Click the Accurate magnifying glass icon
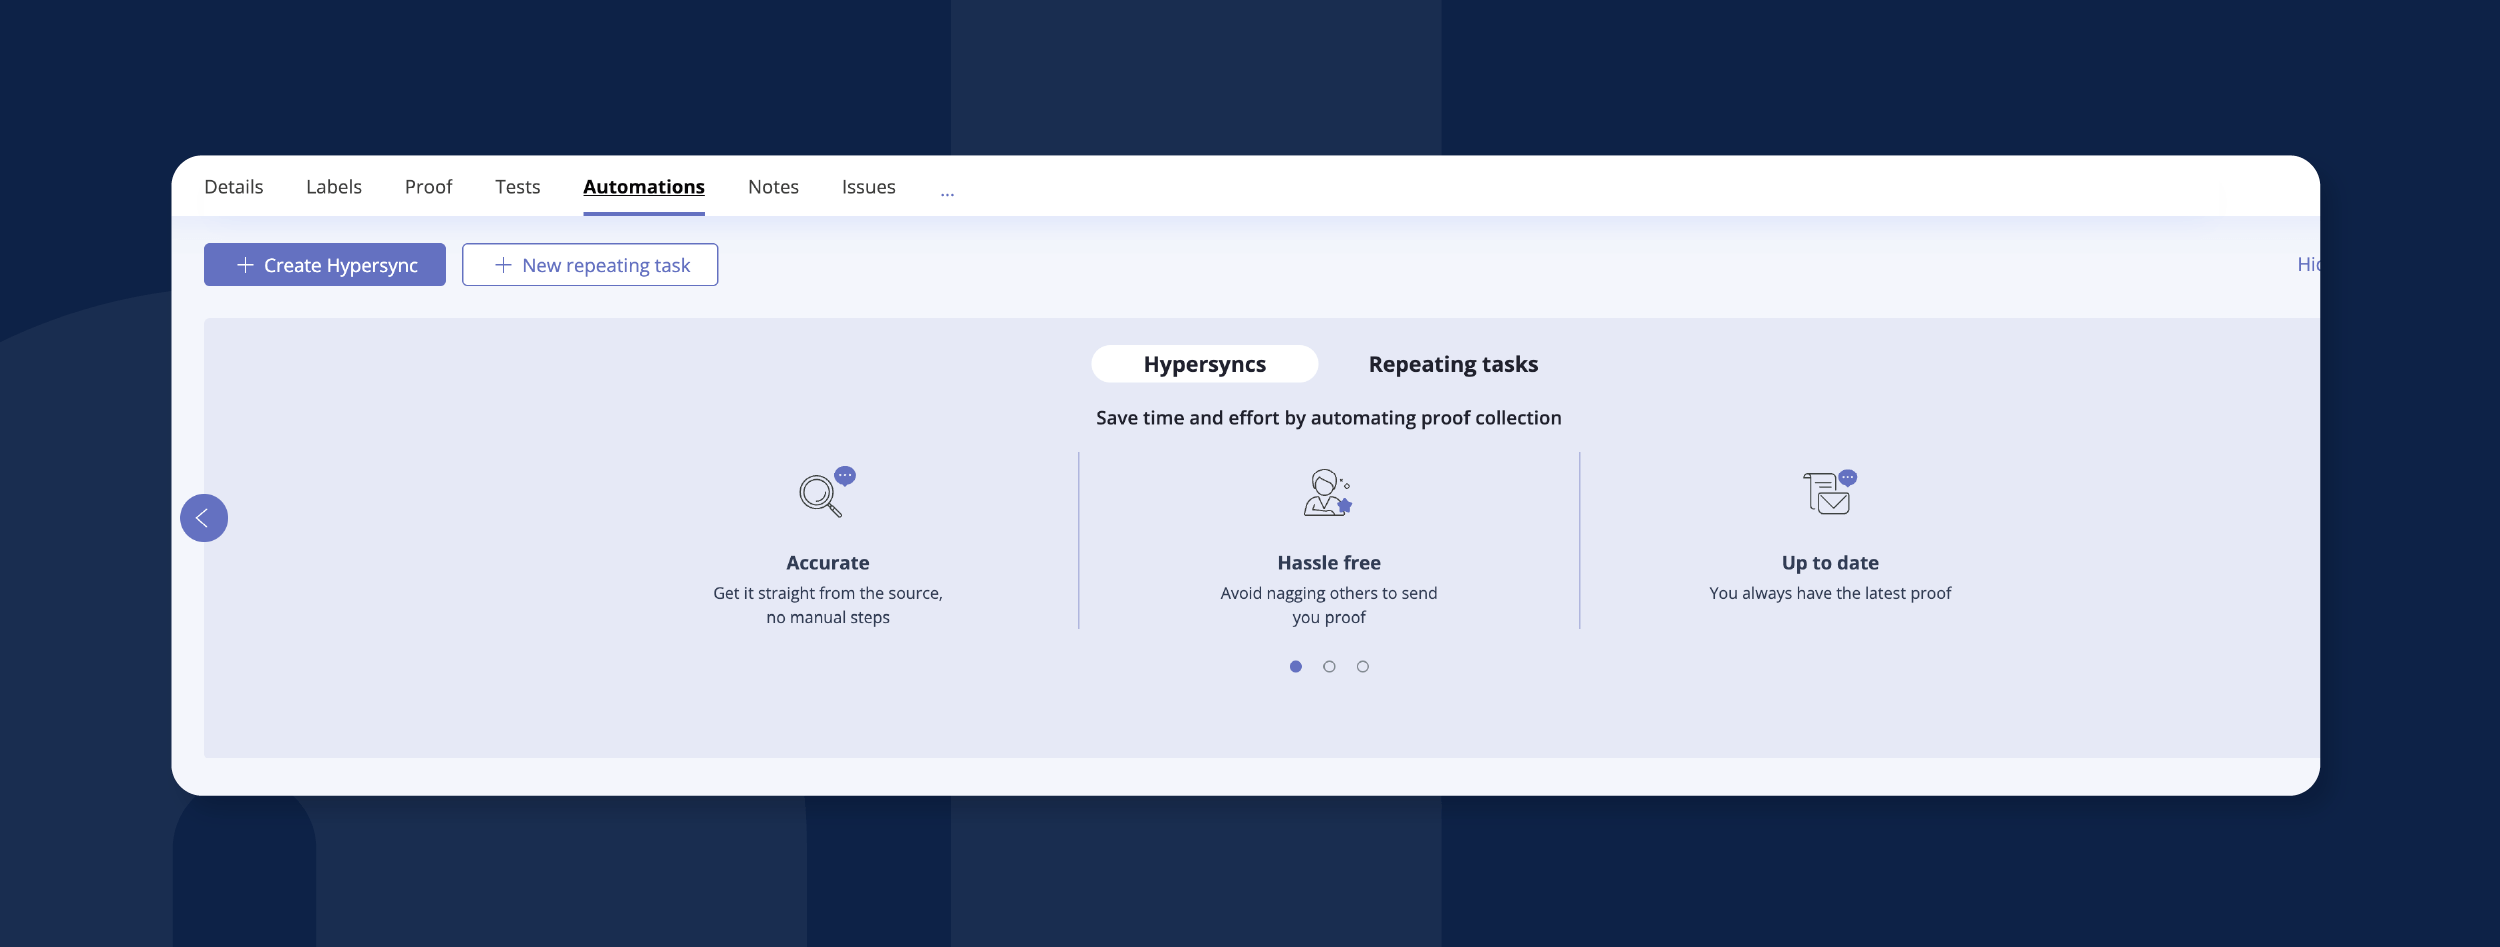This screenshot has width=2500, height=947. click(x=827, y=492)
